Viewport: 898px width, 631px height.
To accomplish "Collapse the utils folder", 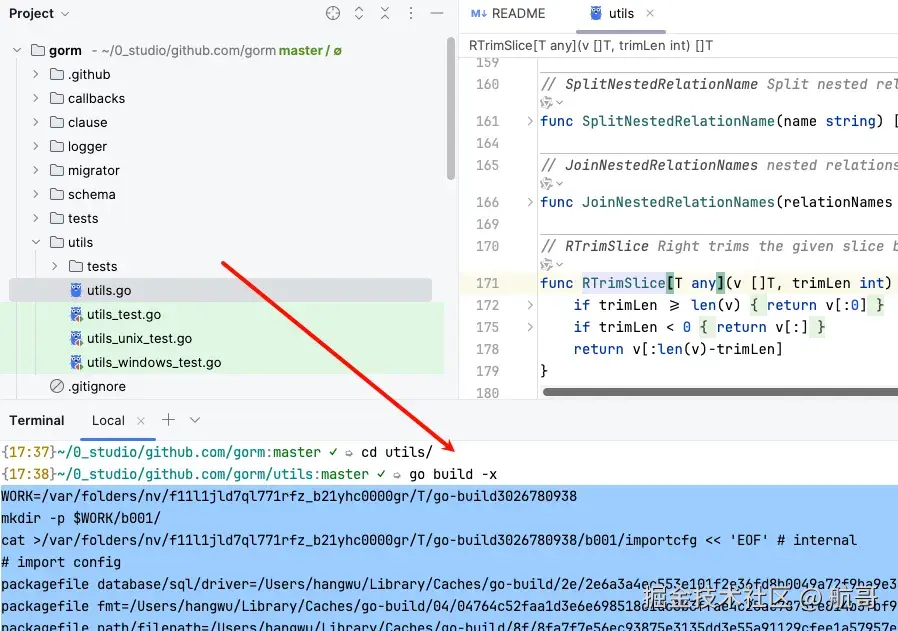I will point(36,243).
